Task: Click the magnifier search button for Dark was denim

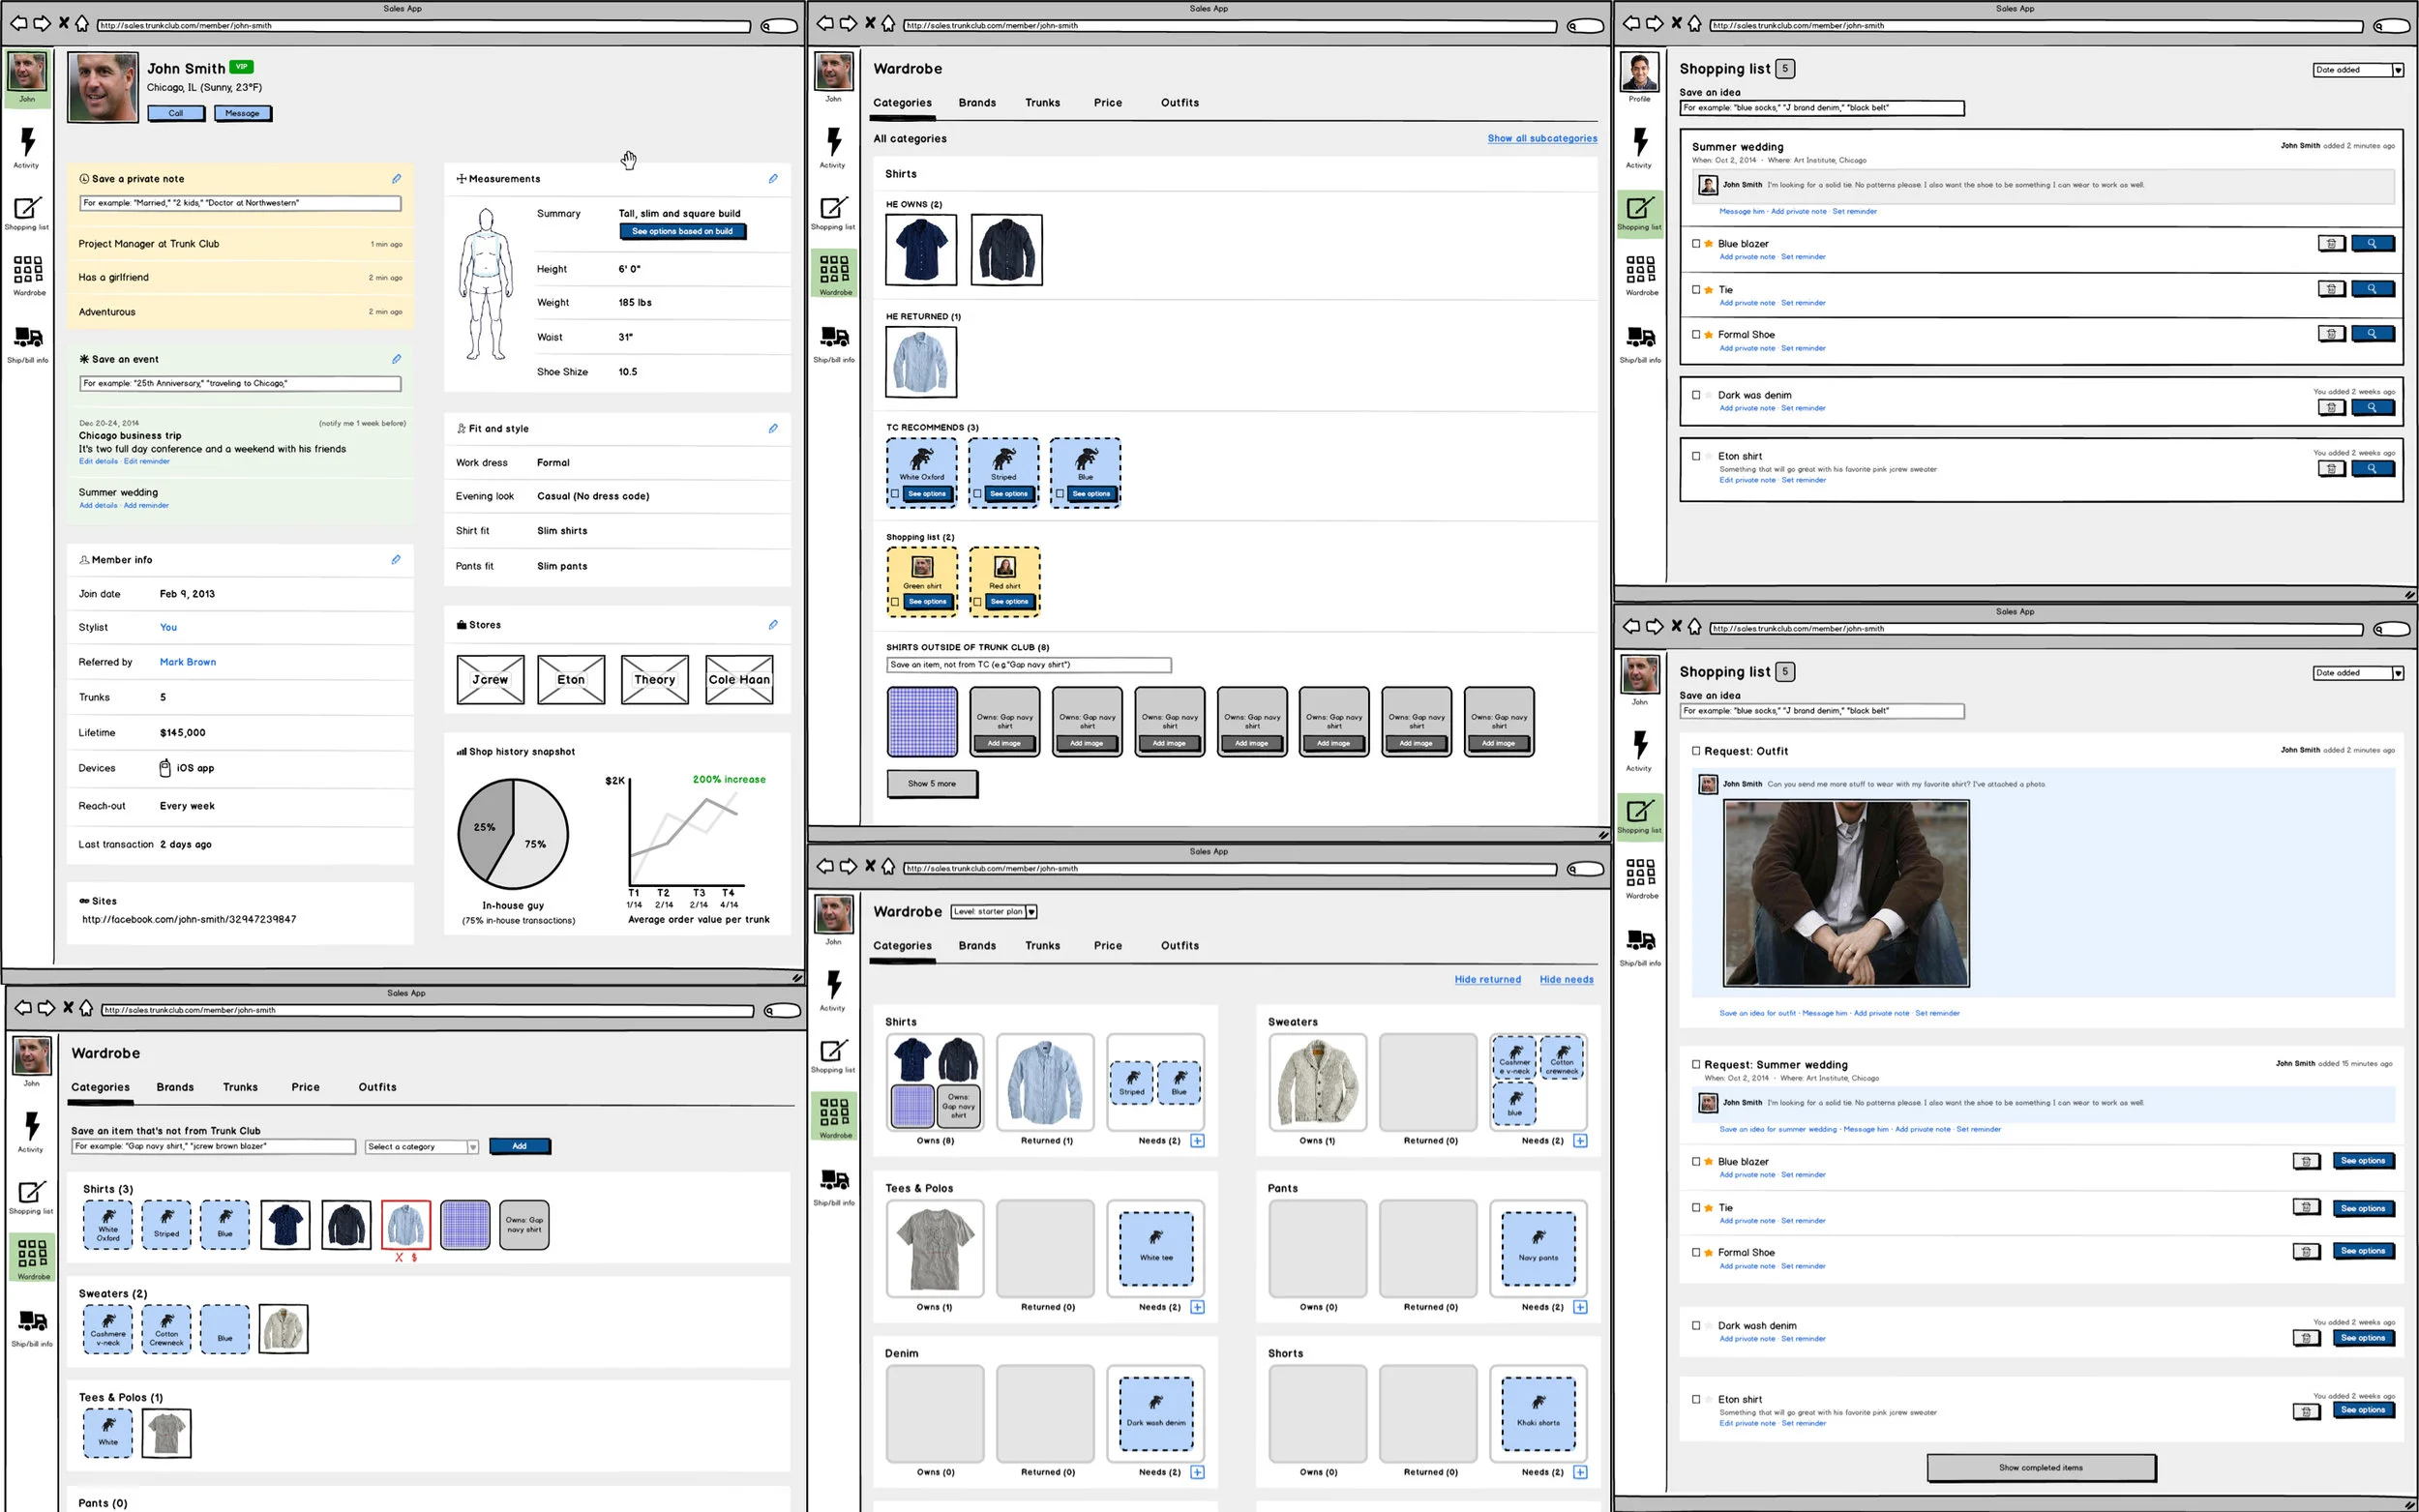Action: pos(2372,407)
